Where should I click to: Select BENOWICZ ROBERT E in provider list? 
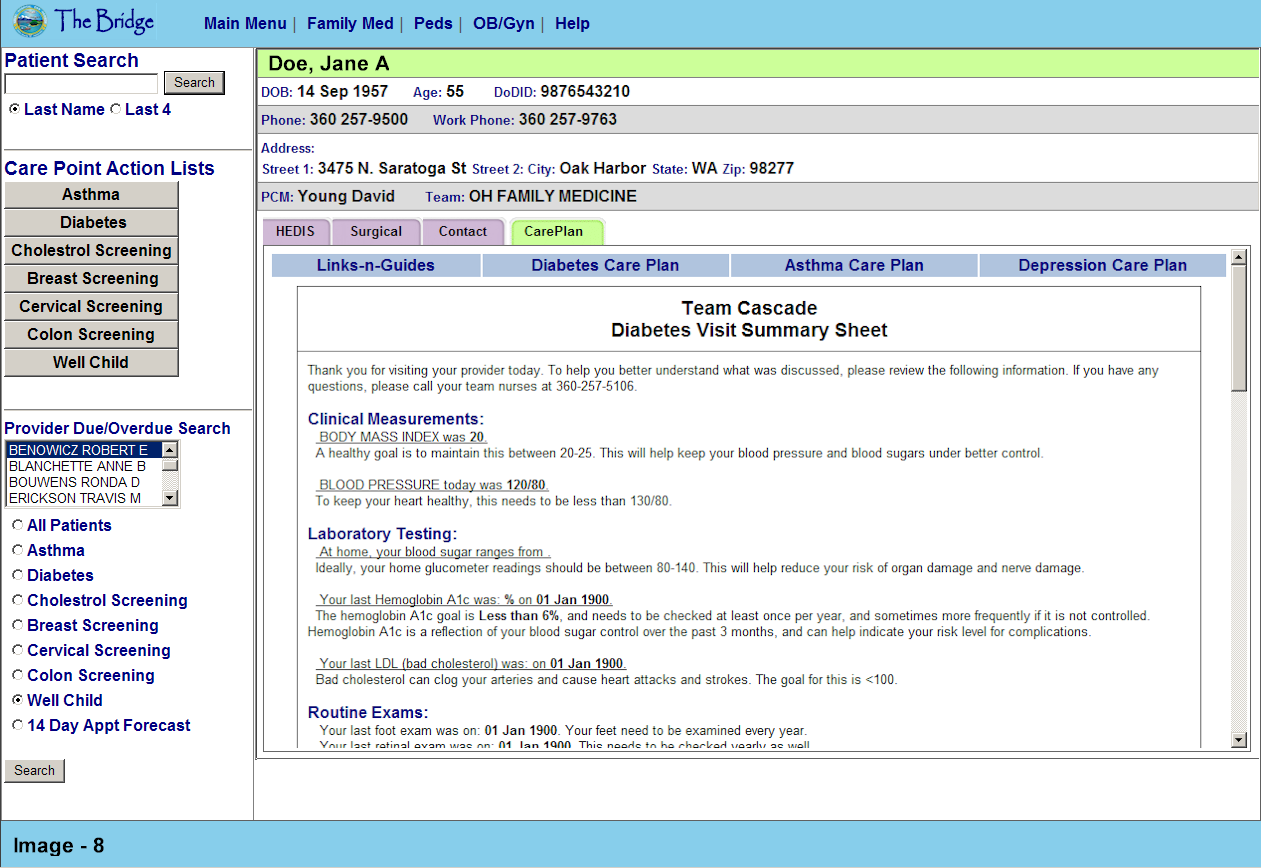click(x=84, y=450)
